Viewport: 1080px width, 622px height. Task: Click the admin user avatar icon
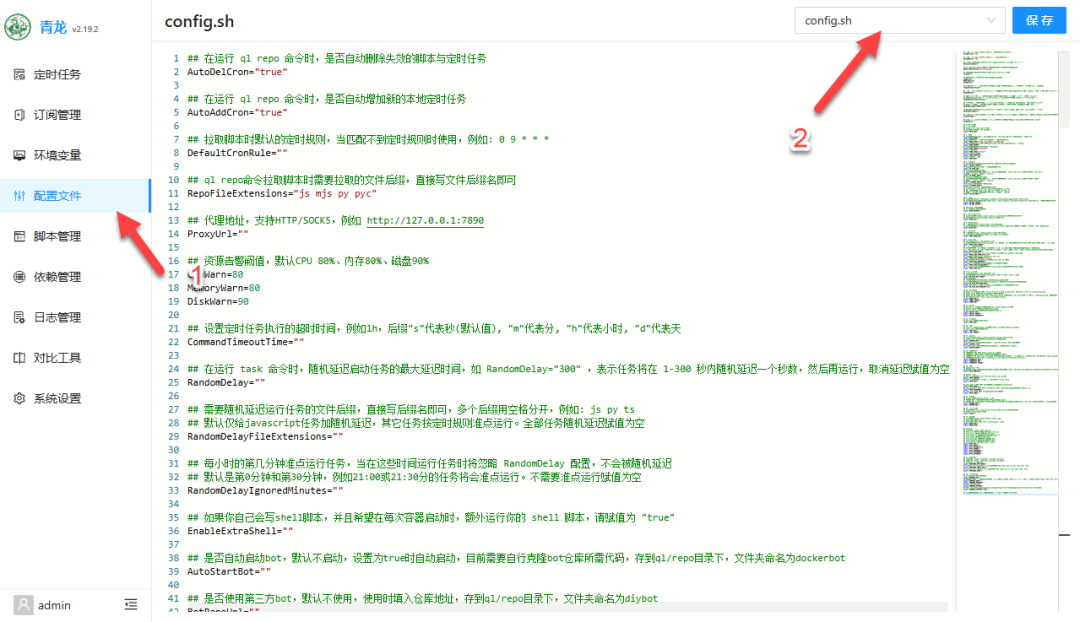[23, 605]
